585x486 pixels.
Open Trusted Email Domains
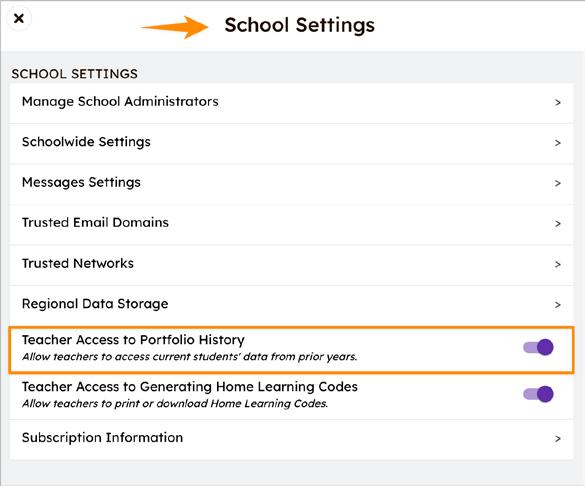[291, 223]
